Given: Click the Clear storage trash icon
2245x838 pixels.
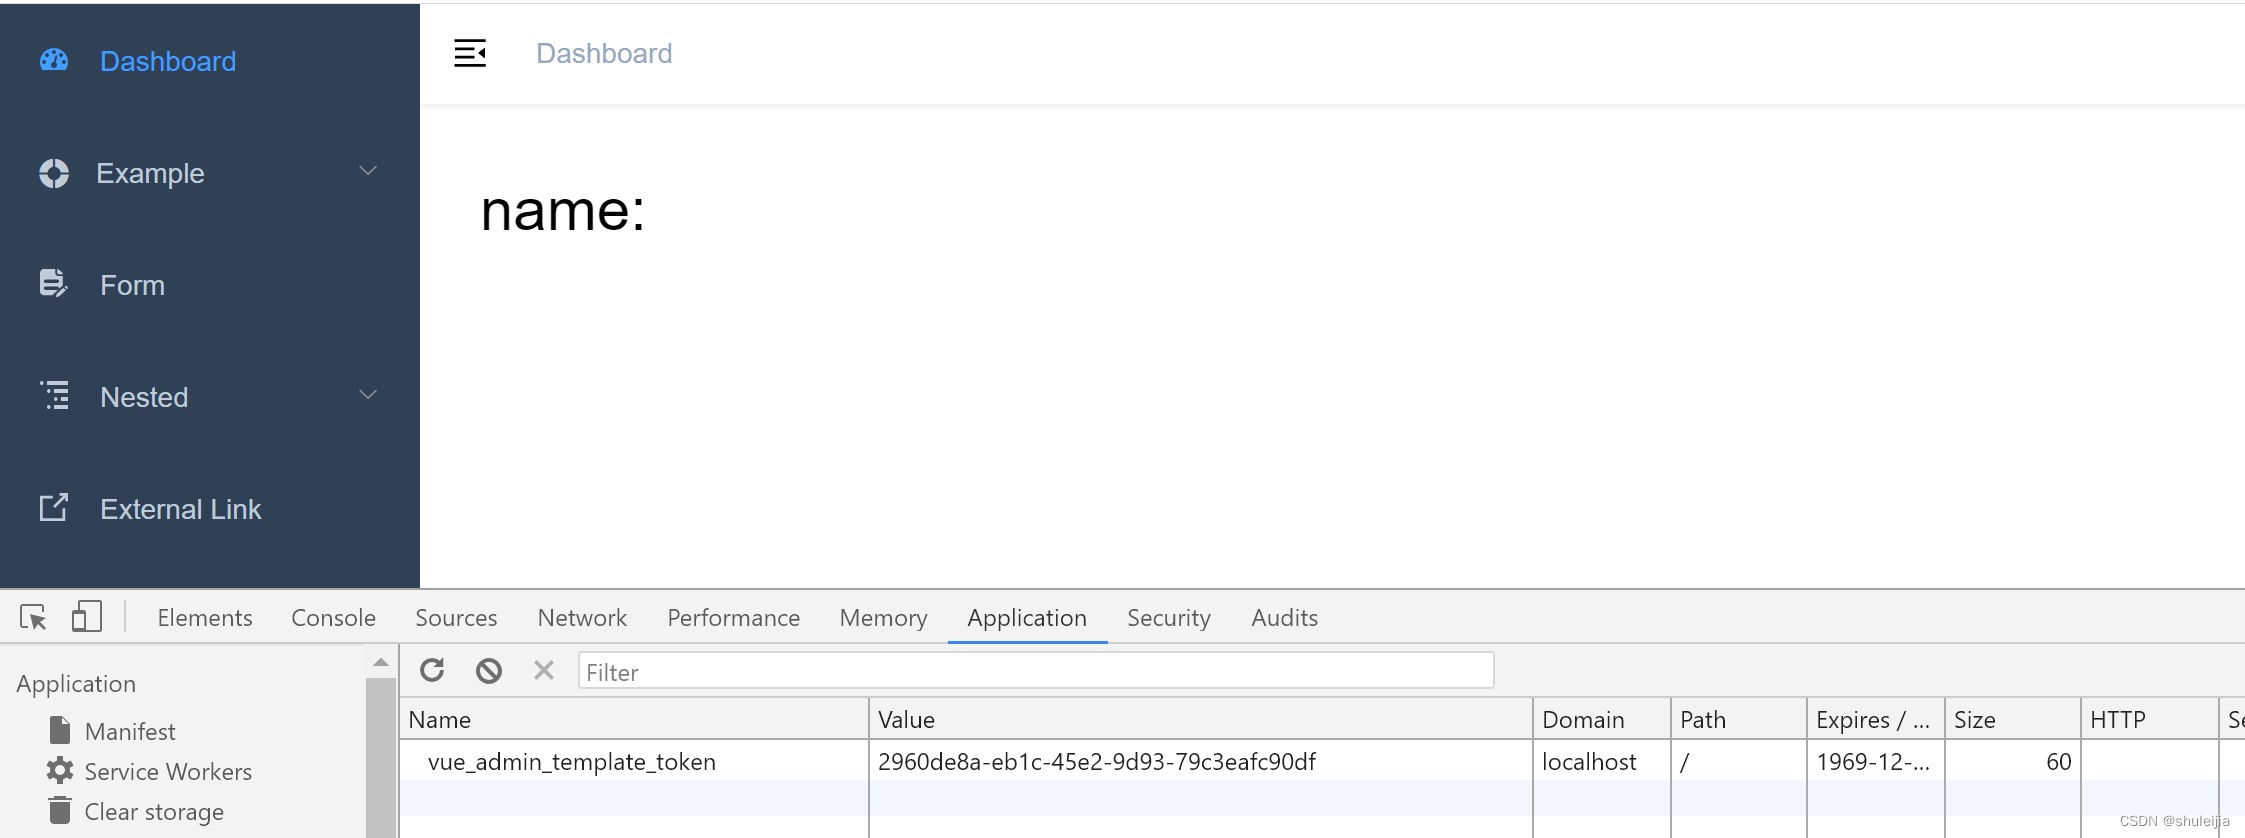Looking at the screenshot, I should tap(60, 810).
